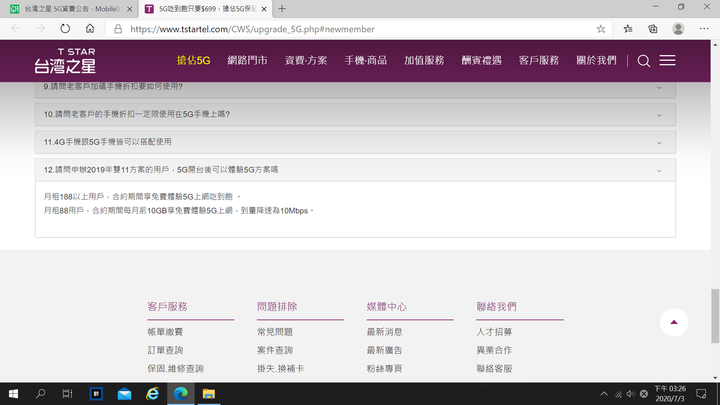Click the browser back arrow
This screenshot has height=405, width=720.
click(x=16, y=29)
